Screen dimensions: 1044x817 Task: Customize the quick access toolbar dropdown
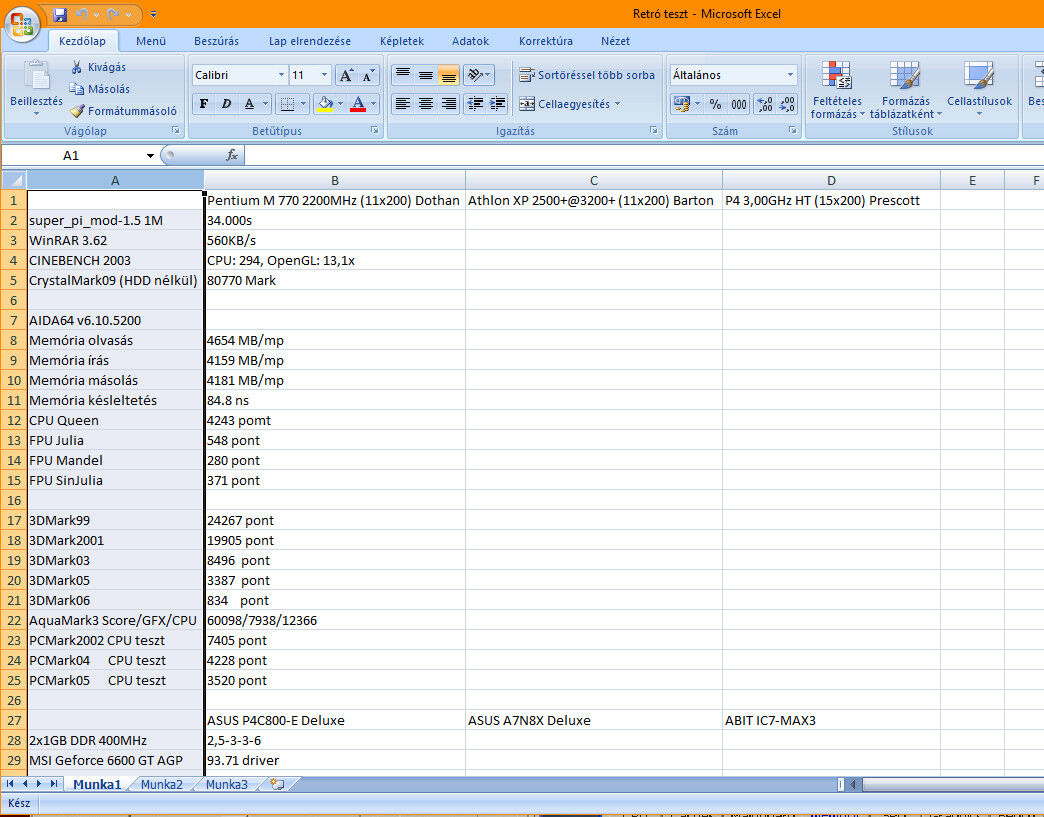point(153,14)
